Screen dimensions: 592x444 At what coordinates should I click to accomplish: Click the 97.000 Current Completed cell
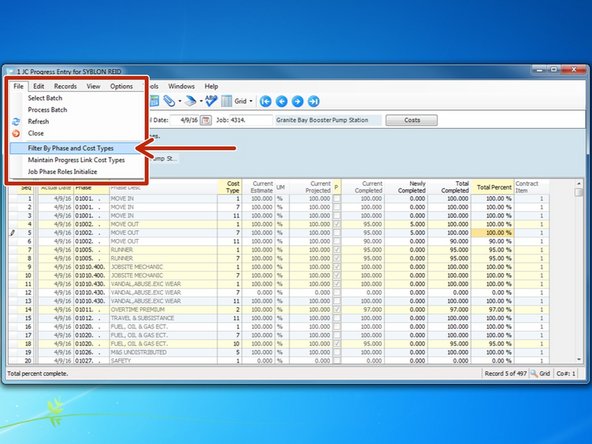tap(363, 310)
